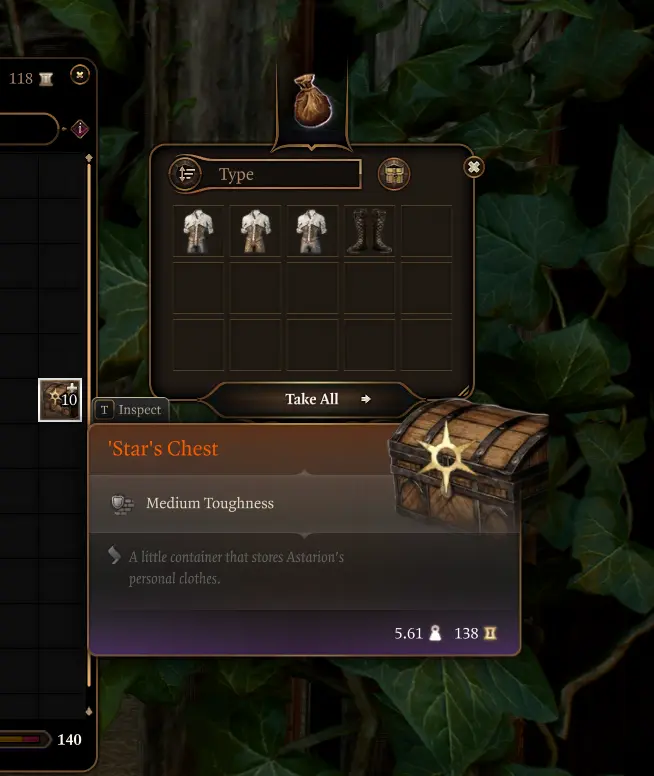The width and height of the screenshot is (654, 776).
Task: Click the pouch icon above the container
Action: point(312,100)
